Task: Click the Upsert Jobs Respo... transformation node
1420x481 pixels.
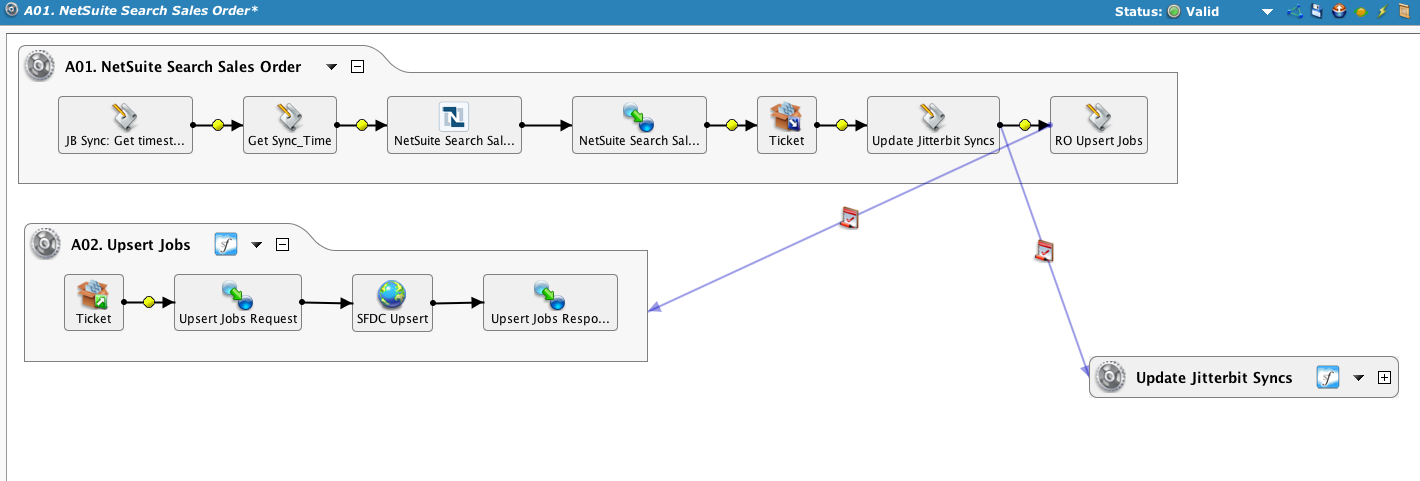Action: coord(550,303)
